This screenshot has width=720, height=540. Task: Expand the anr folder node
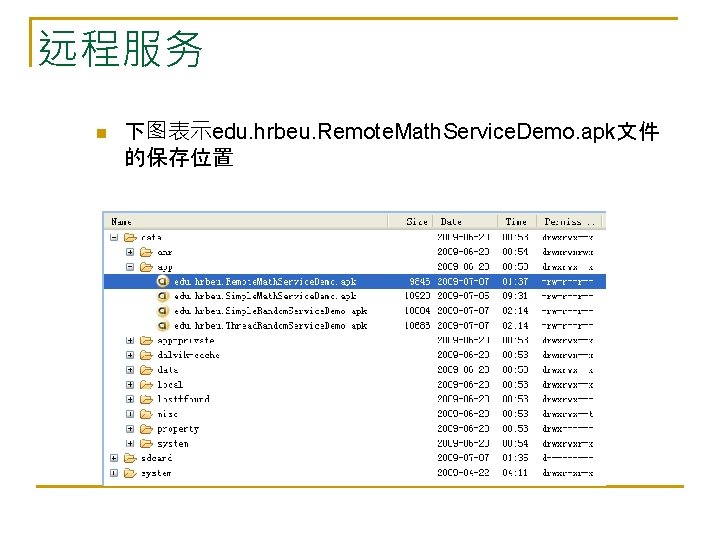pyautogui.click(x=130, y=252)
